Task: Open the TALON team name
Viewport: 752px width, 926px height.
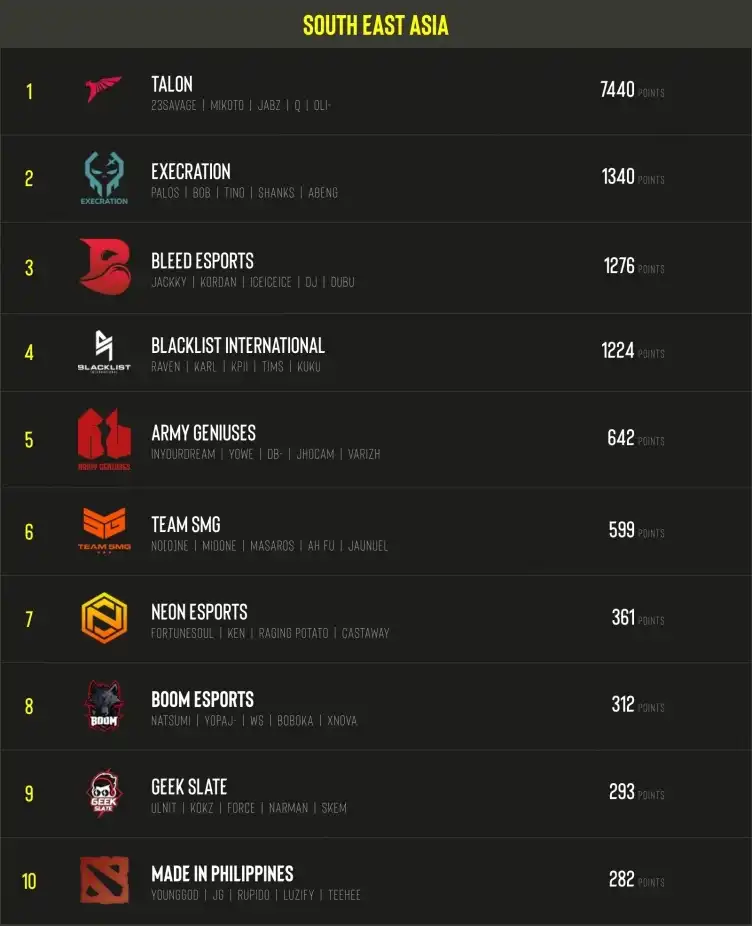Action: (172, 84)
